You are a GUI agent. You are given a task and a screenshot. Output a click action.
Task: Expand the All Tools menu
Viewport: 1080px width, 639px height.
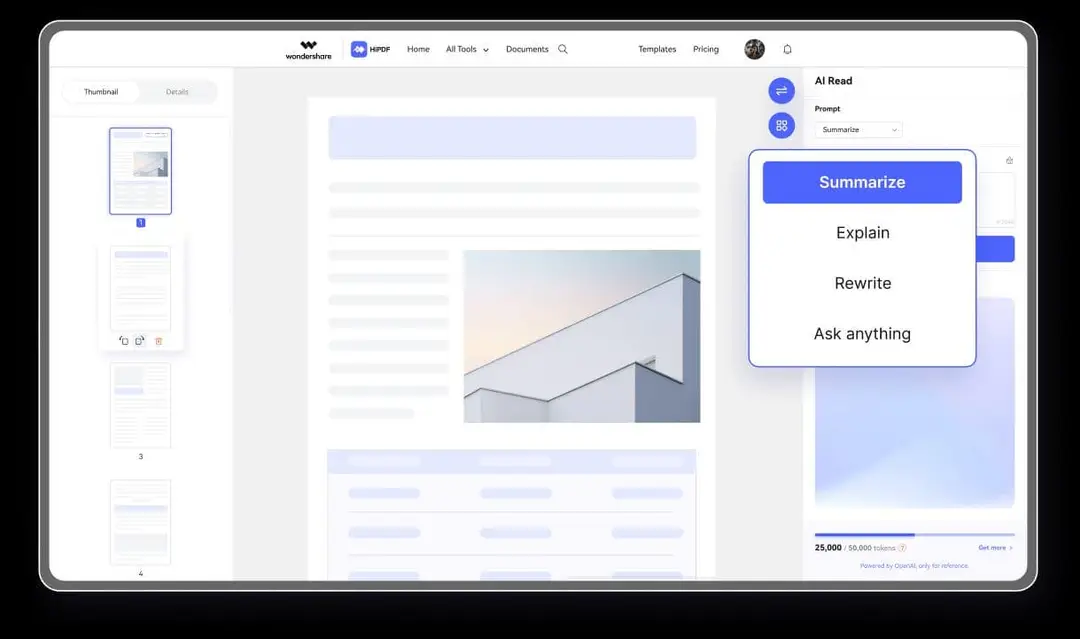(467, 49)
